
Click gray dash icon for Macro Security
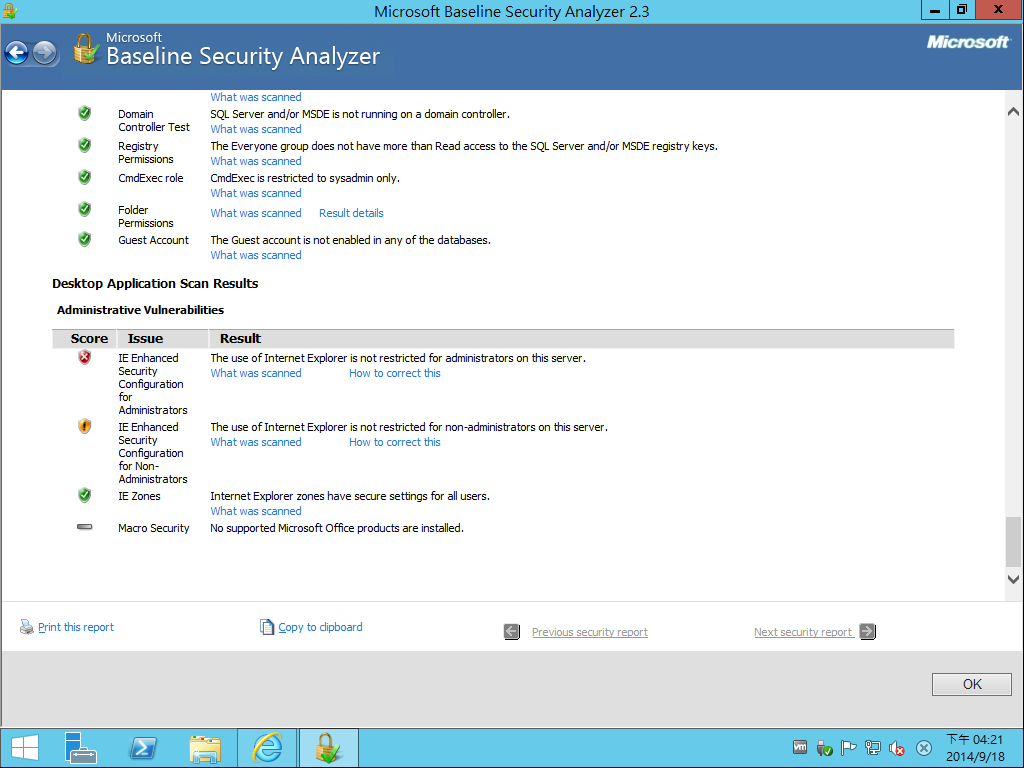84,526
